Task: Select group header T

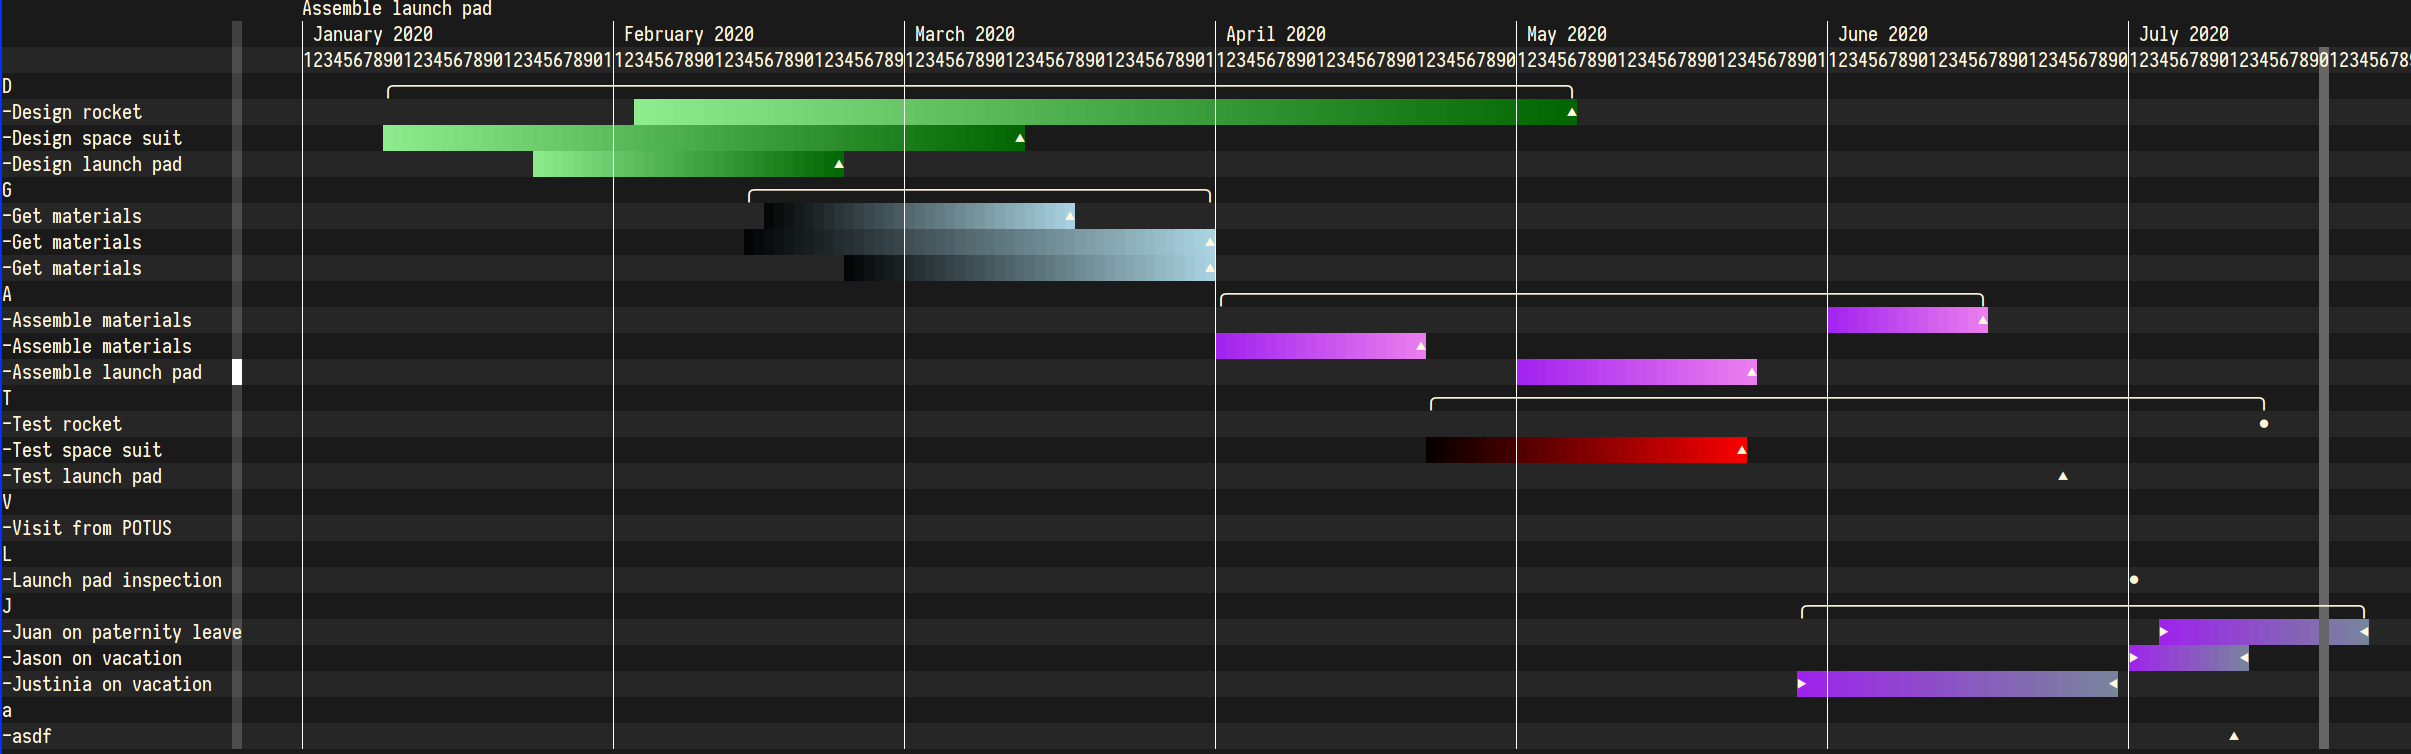Action: click(x=7, y=398)
